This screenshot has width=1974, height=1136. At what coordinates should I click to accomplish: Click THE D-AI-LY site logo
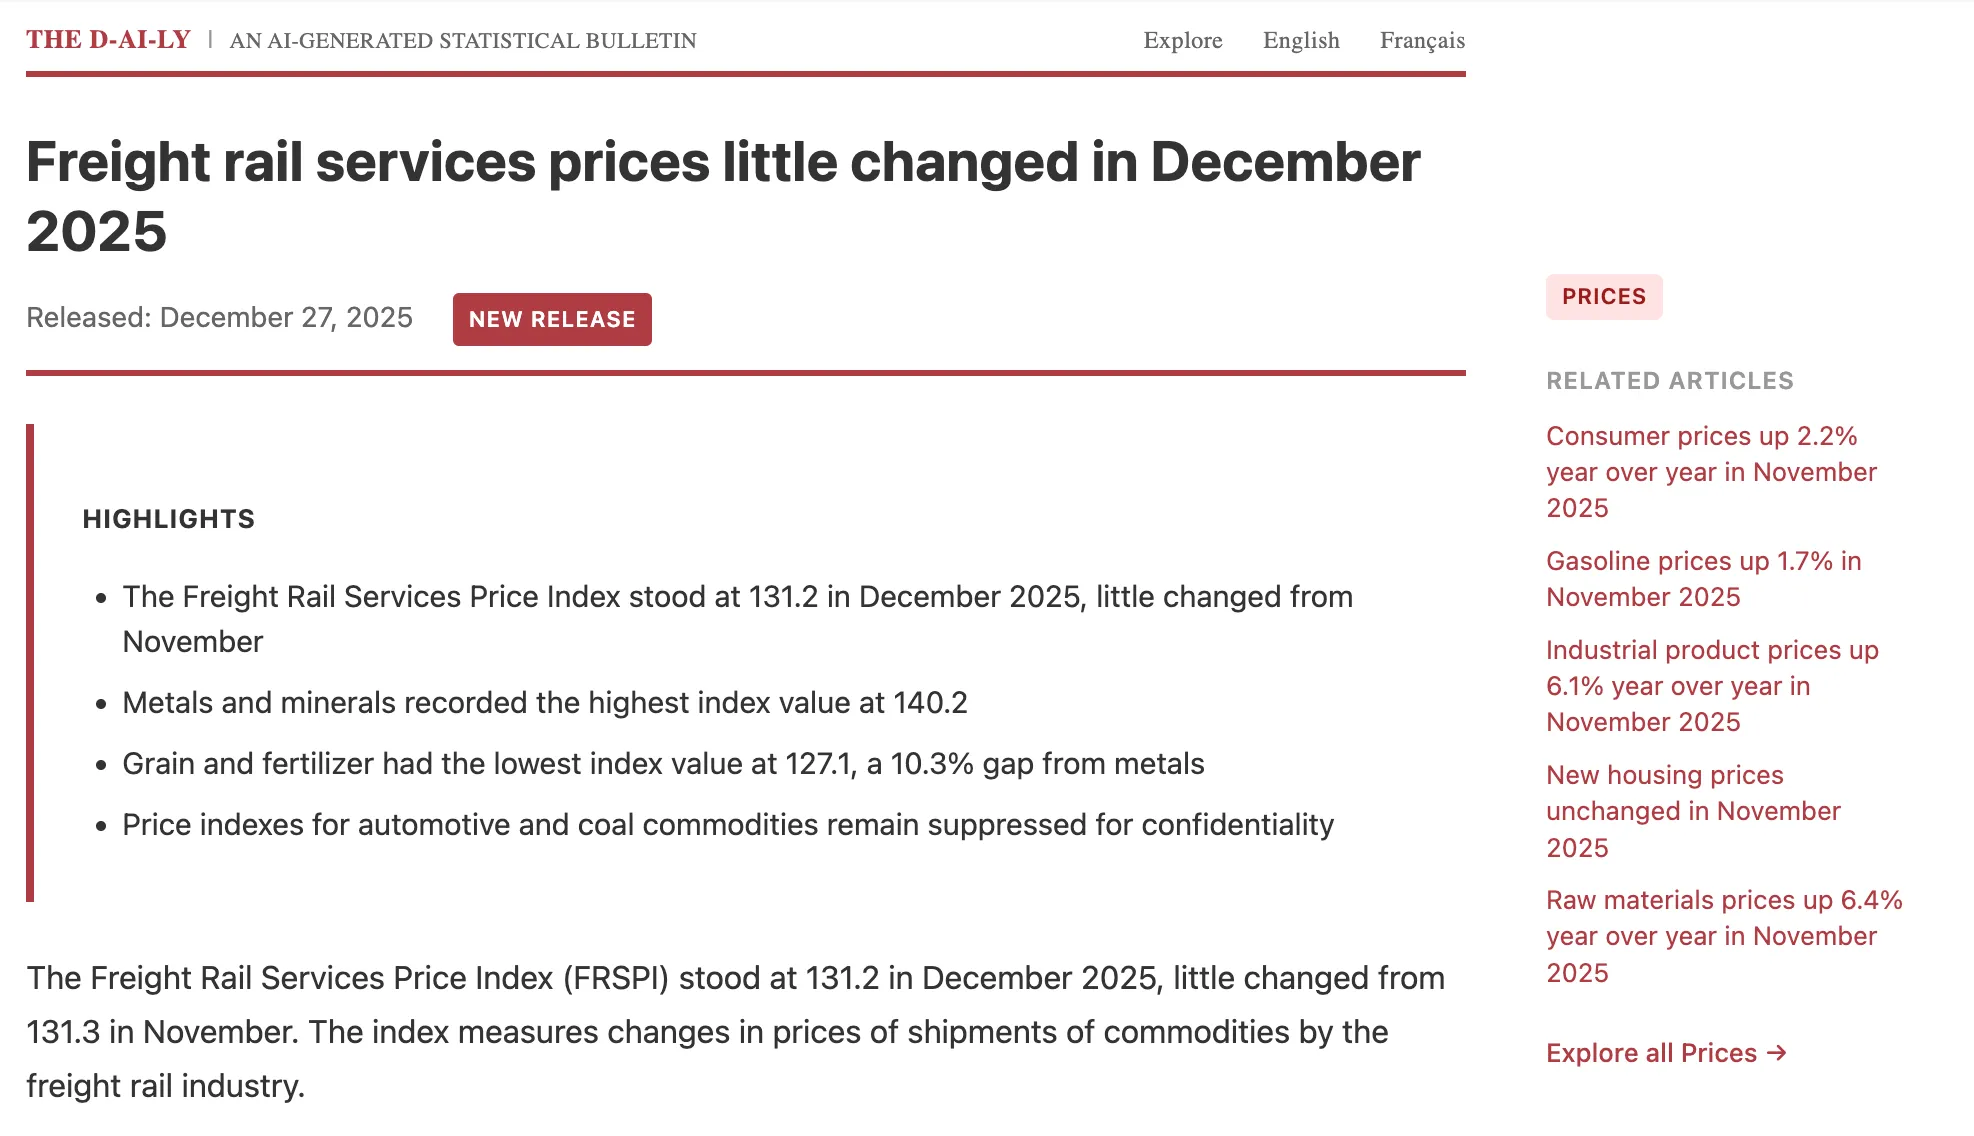pos(108,40)
